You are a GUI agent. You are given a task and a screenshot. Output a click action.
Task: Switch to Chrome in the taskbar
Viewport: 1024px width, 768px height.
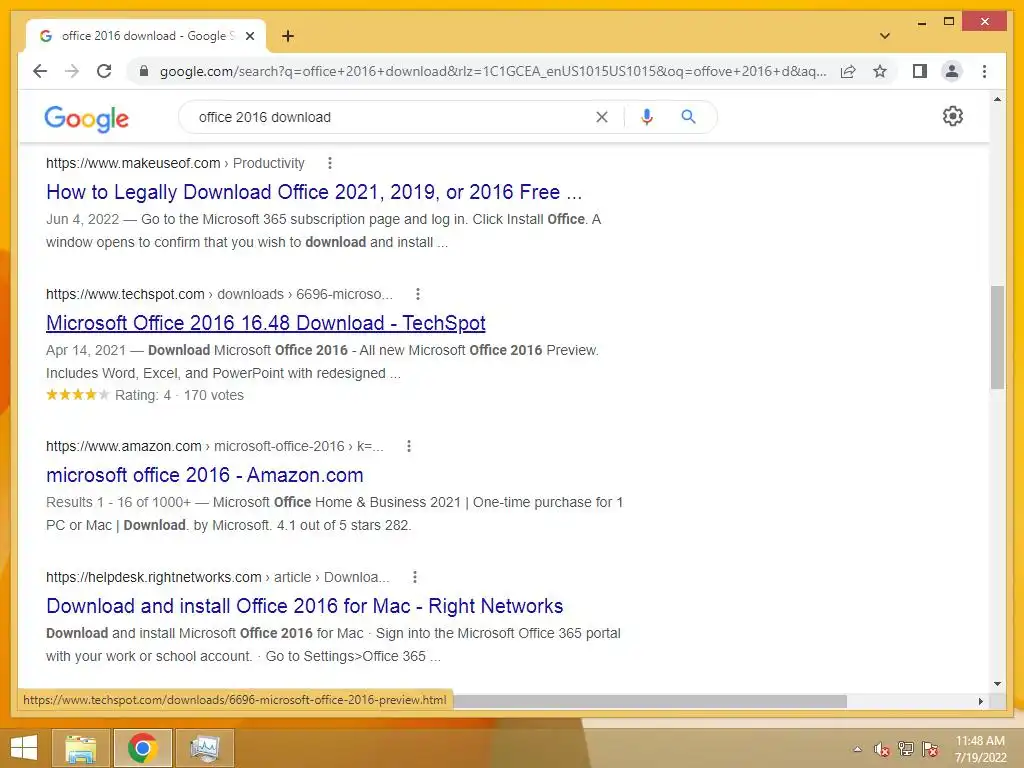point(142,748)
